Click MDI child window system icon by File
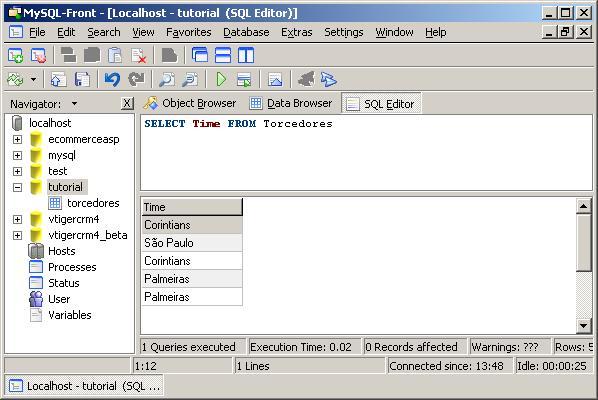This screenshot has width=598, height=400. [x=16, y=32]
